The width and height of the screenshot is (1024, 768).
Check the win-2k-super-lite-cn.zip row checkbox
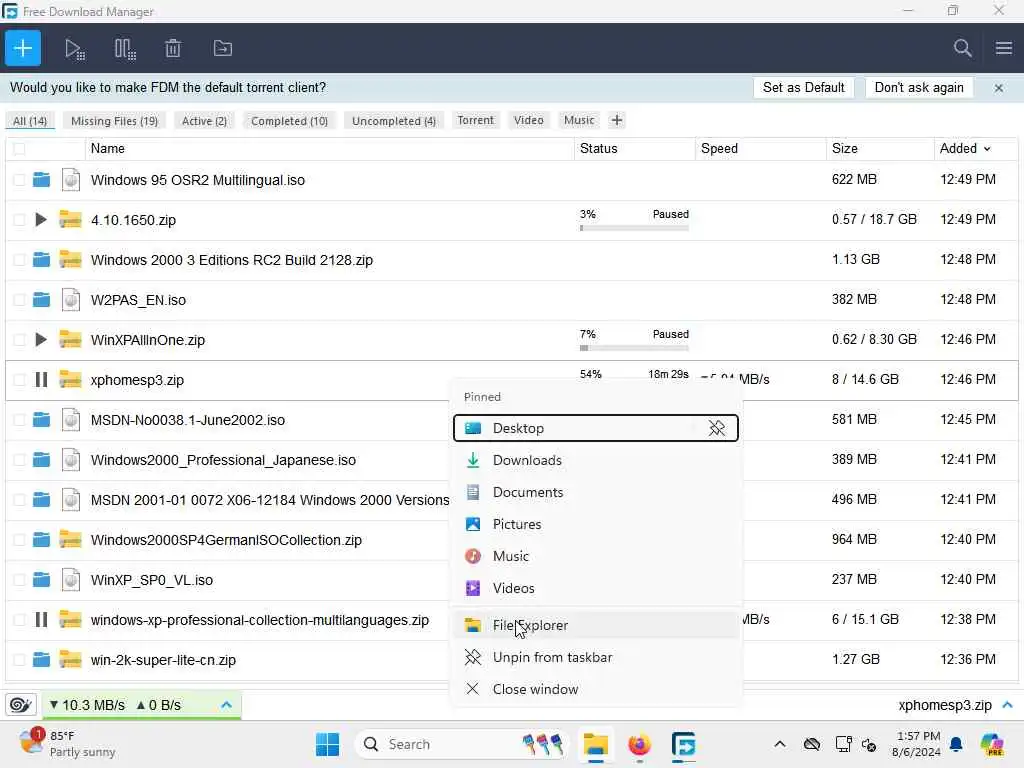point(19,660)
